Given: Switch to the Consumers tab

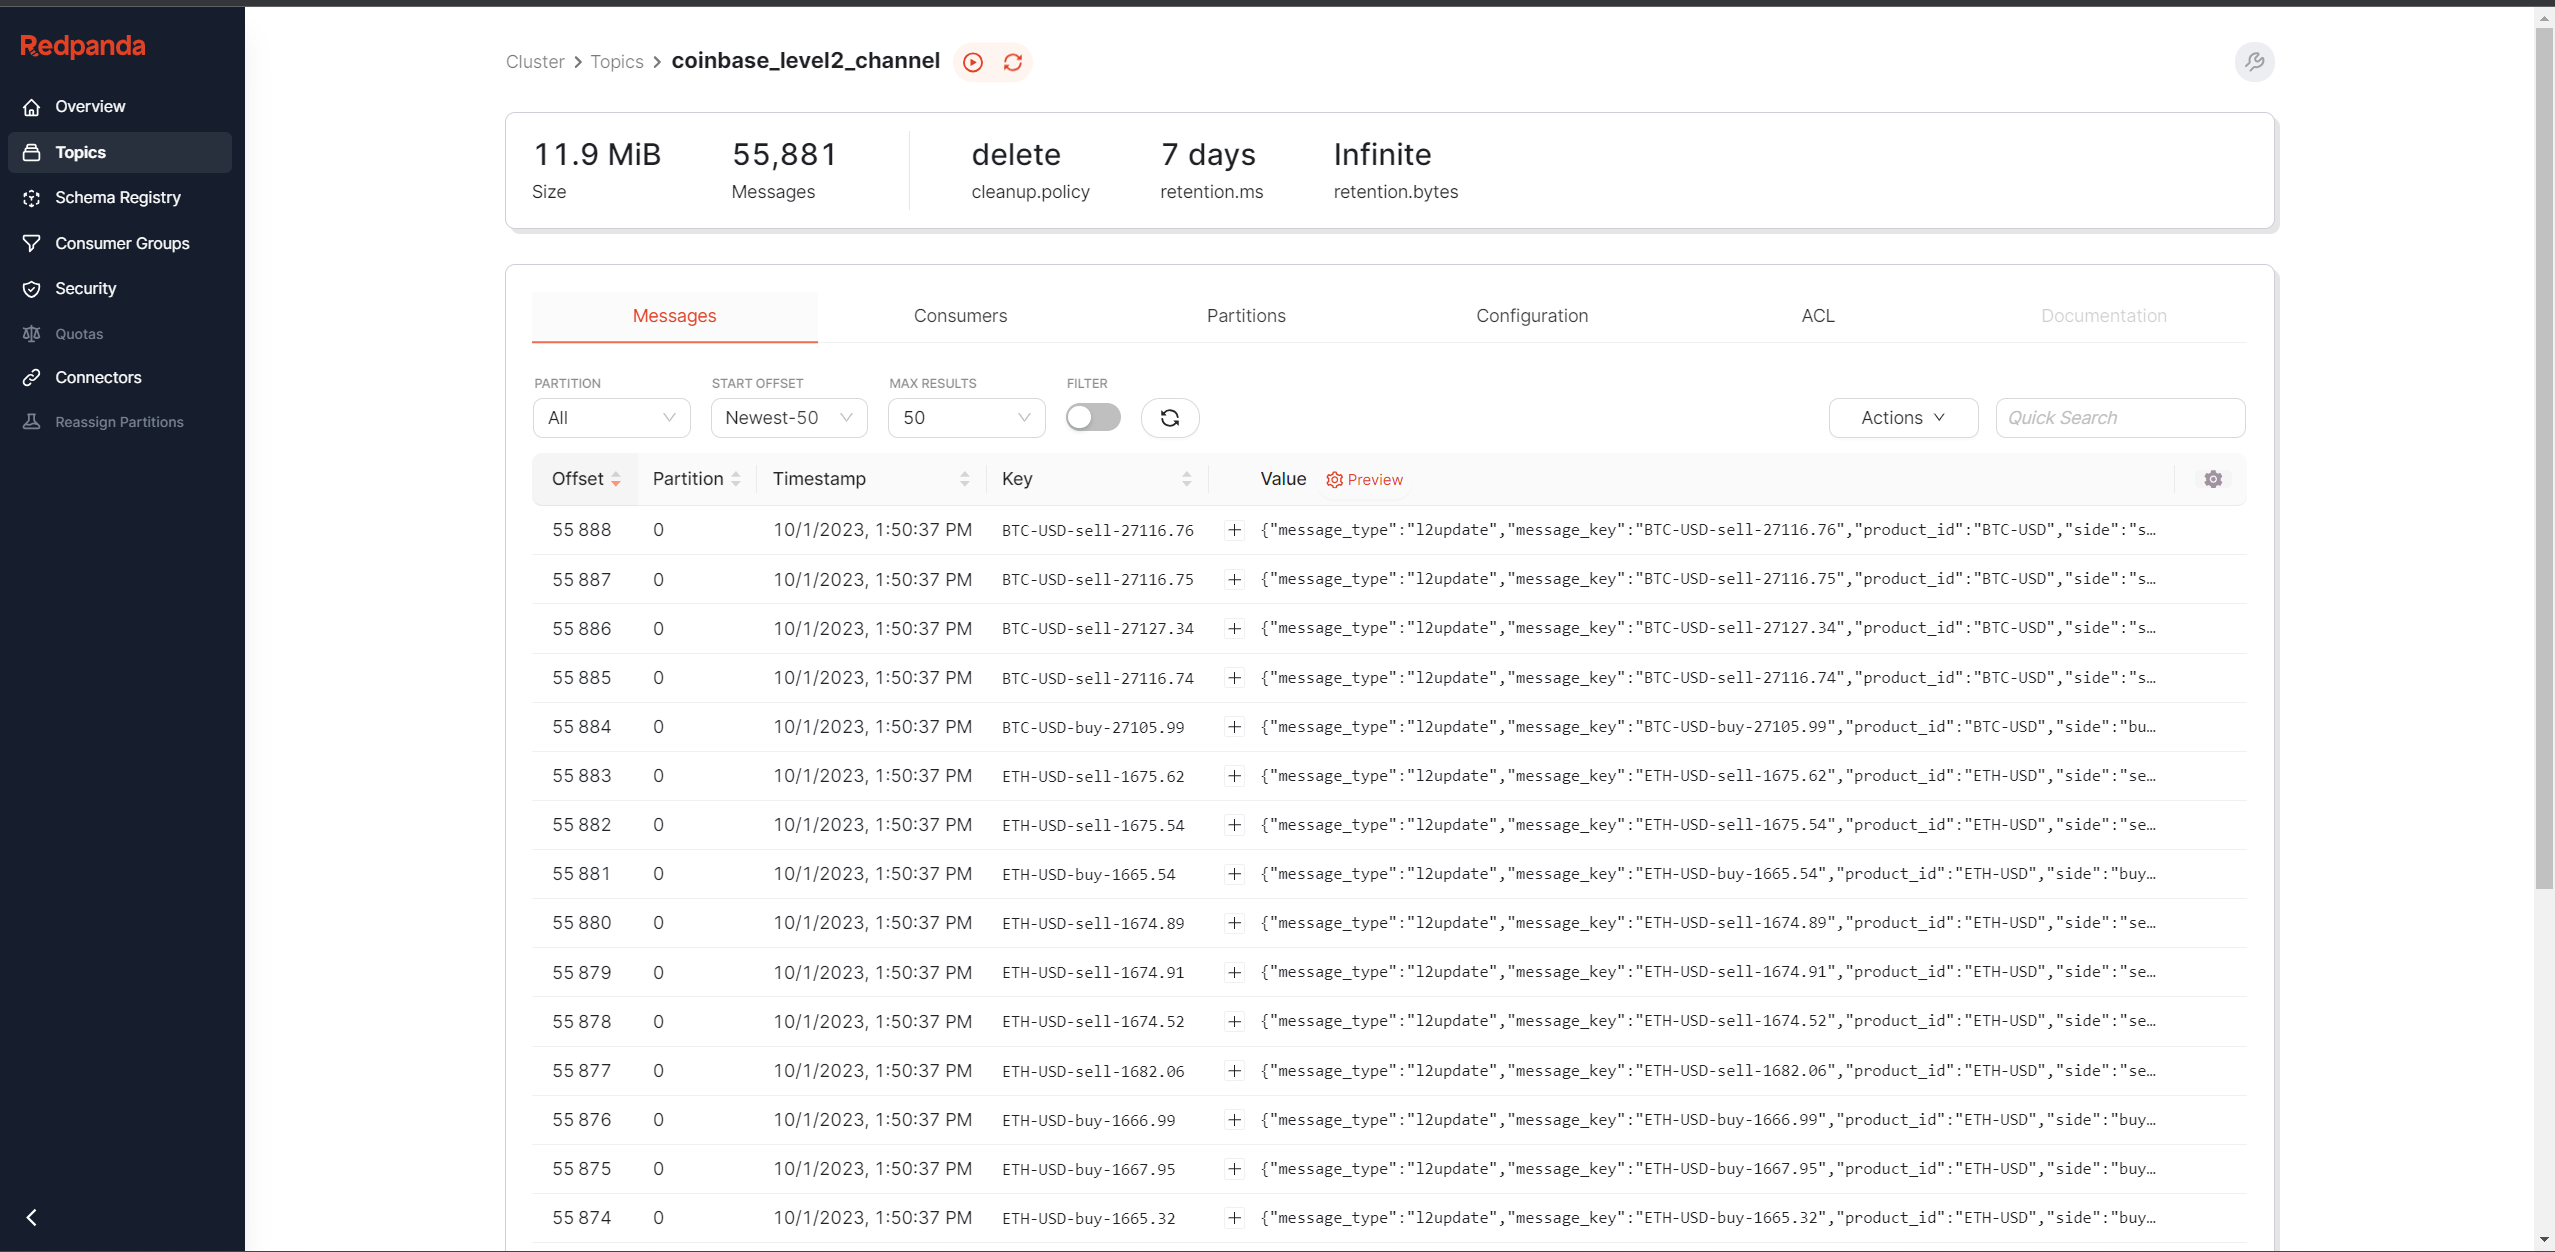Looking at the screenshot, I should (960, 316).
